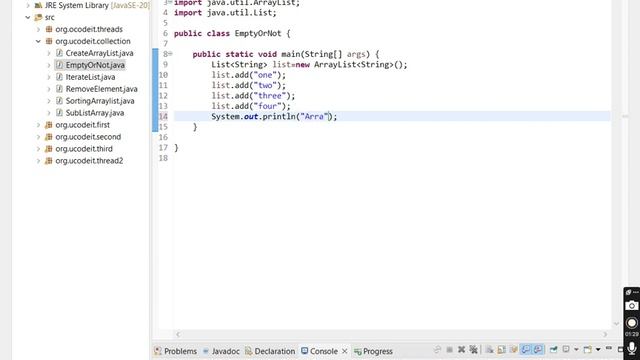Expand IterateList.java node

(49, 77)
